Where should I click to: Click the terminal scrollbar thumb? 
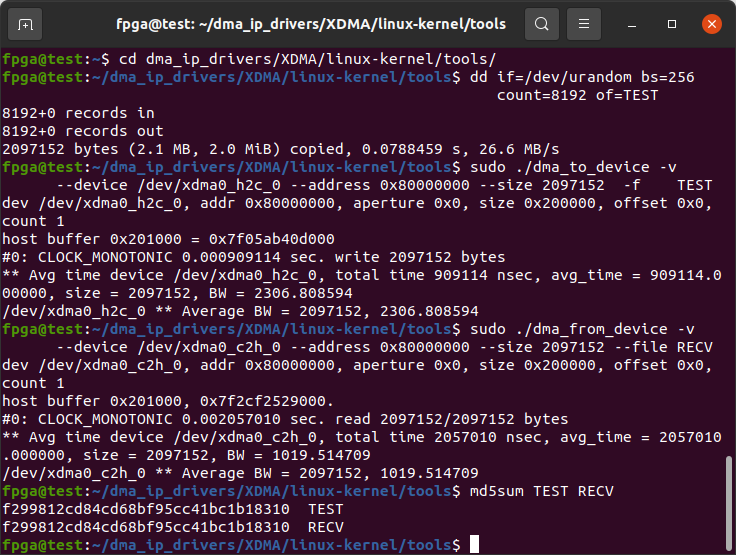pyautogui.click(x=729, y=504)
